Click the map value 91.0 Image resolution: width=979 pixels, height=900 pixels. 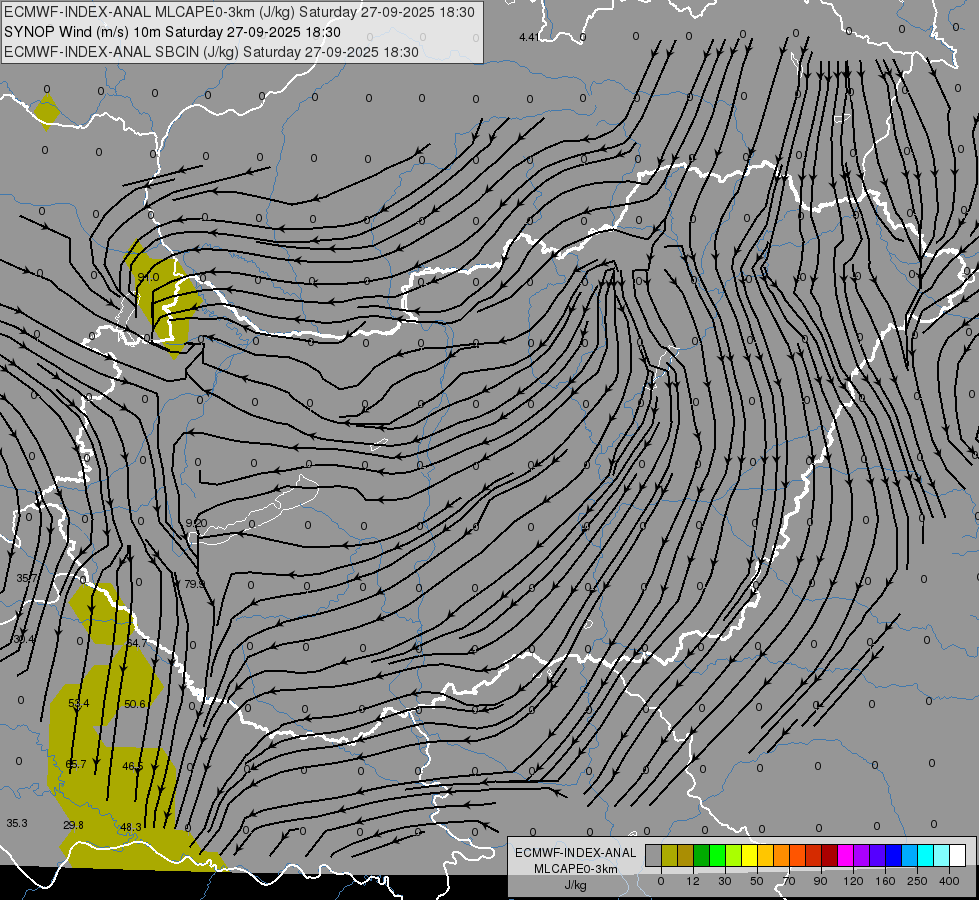[149, 277]
